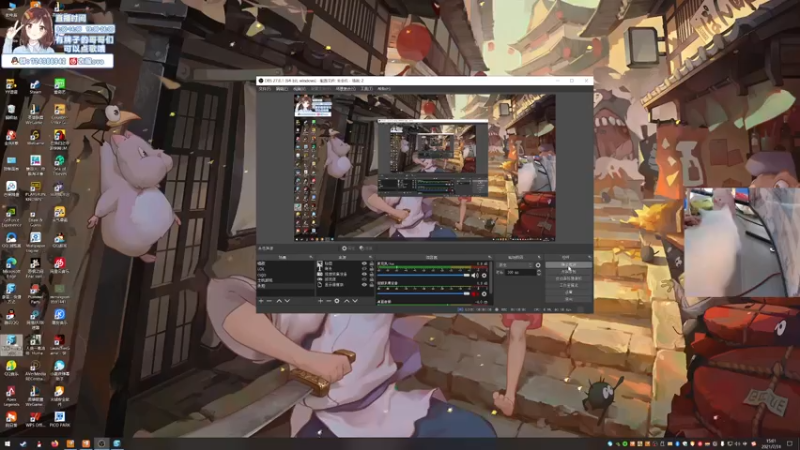Image resolution: width=800 pixels, height=450 pixels.
Task: Adjust the transition duration stepper arrows
Action: pyautogui.click(x=539, y=272)
